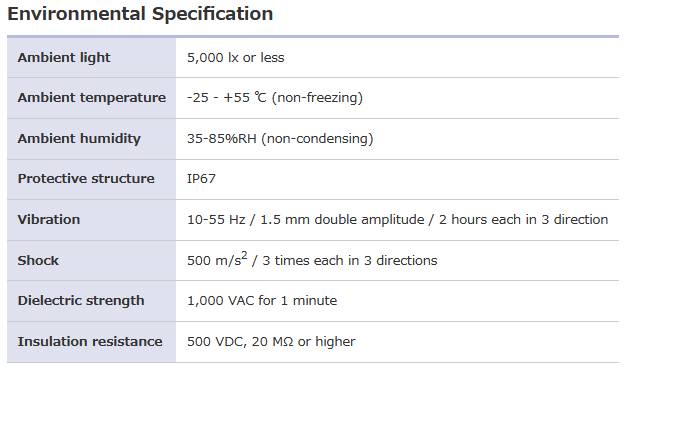The image size is (700, 425).
Task: Click the IP67 rating value
Action: (x=201, y=179)
